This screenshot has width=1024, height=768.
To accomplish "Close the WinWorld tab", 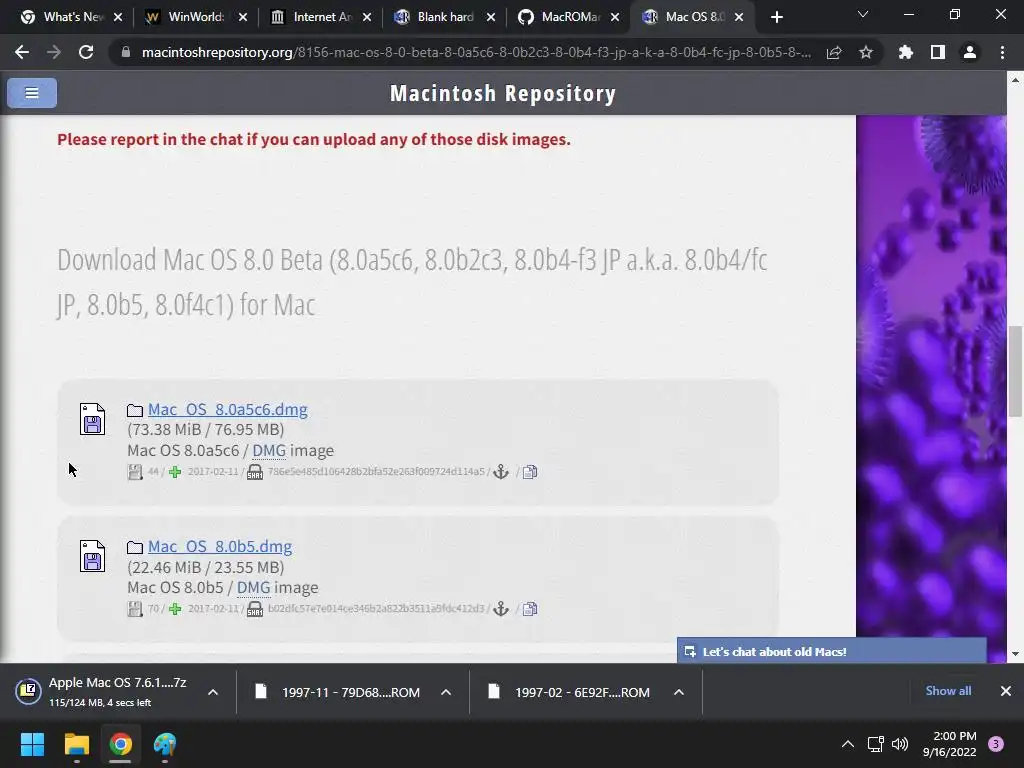I will 243,17.
